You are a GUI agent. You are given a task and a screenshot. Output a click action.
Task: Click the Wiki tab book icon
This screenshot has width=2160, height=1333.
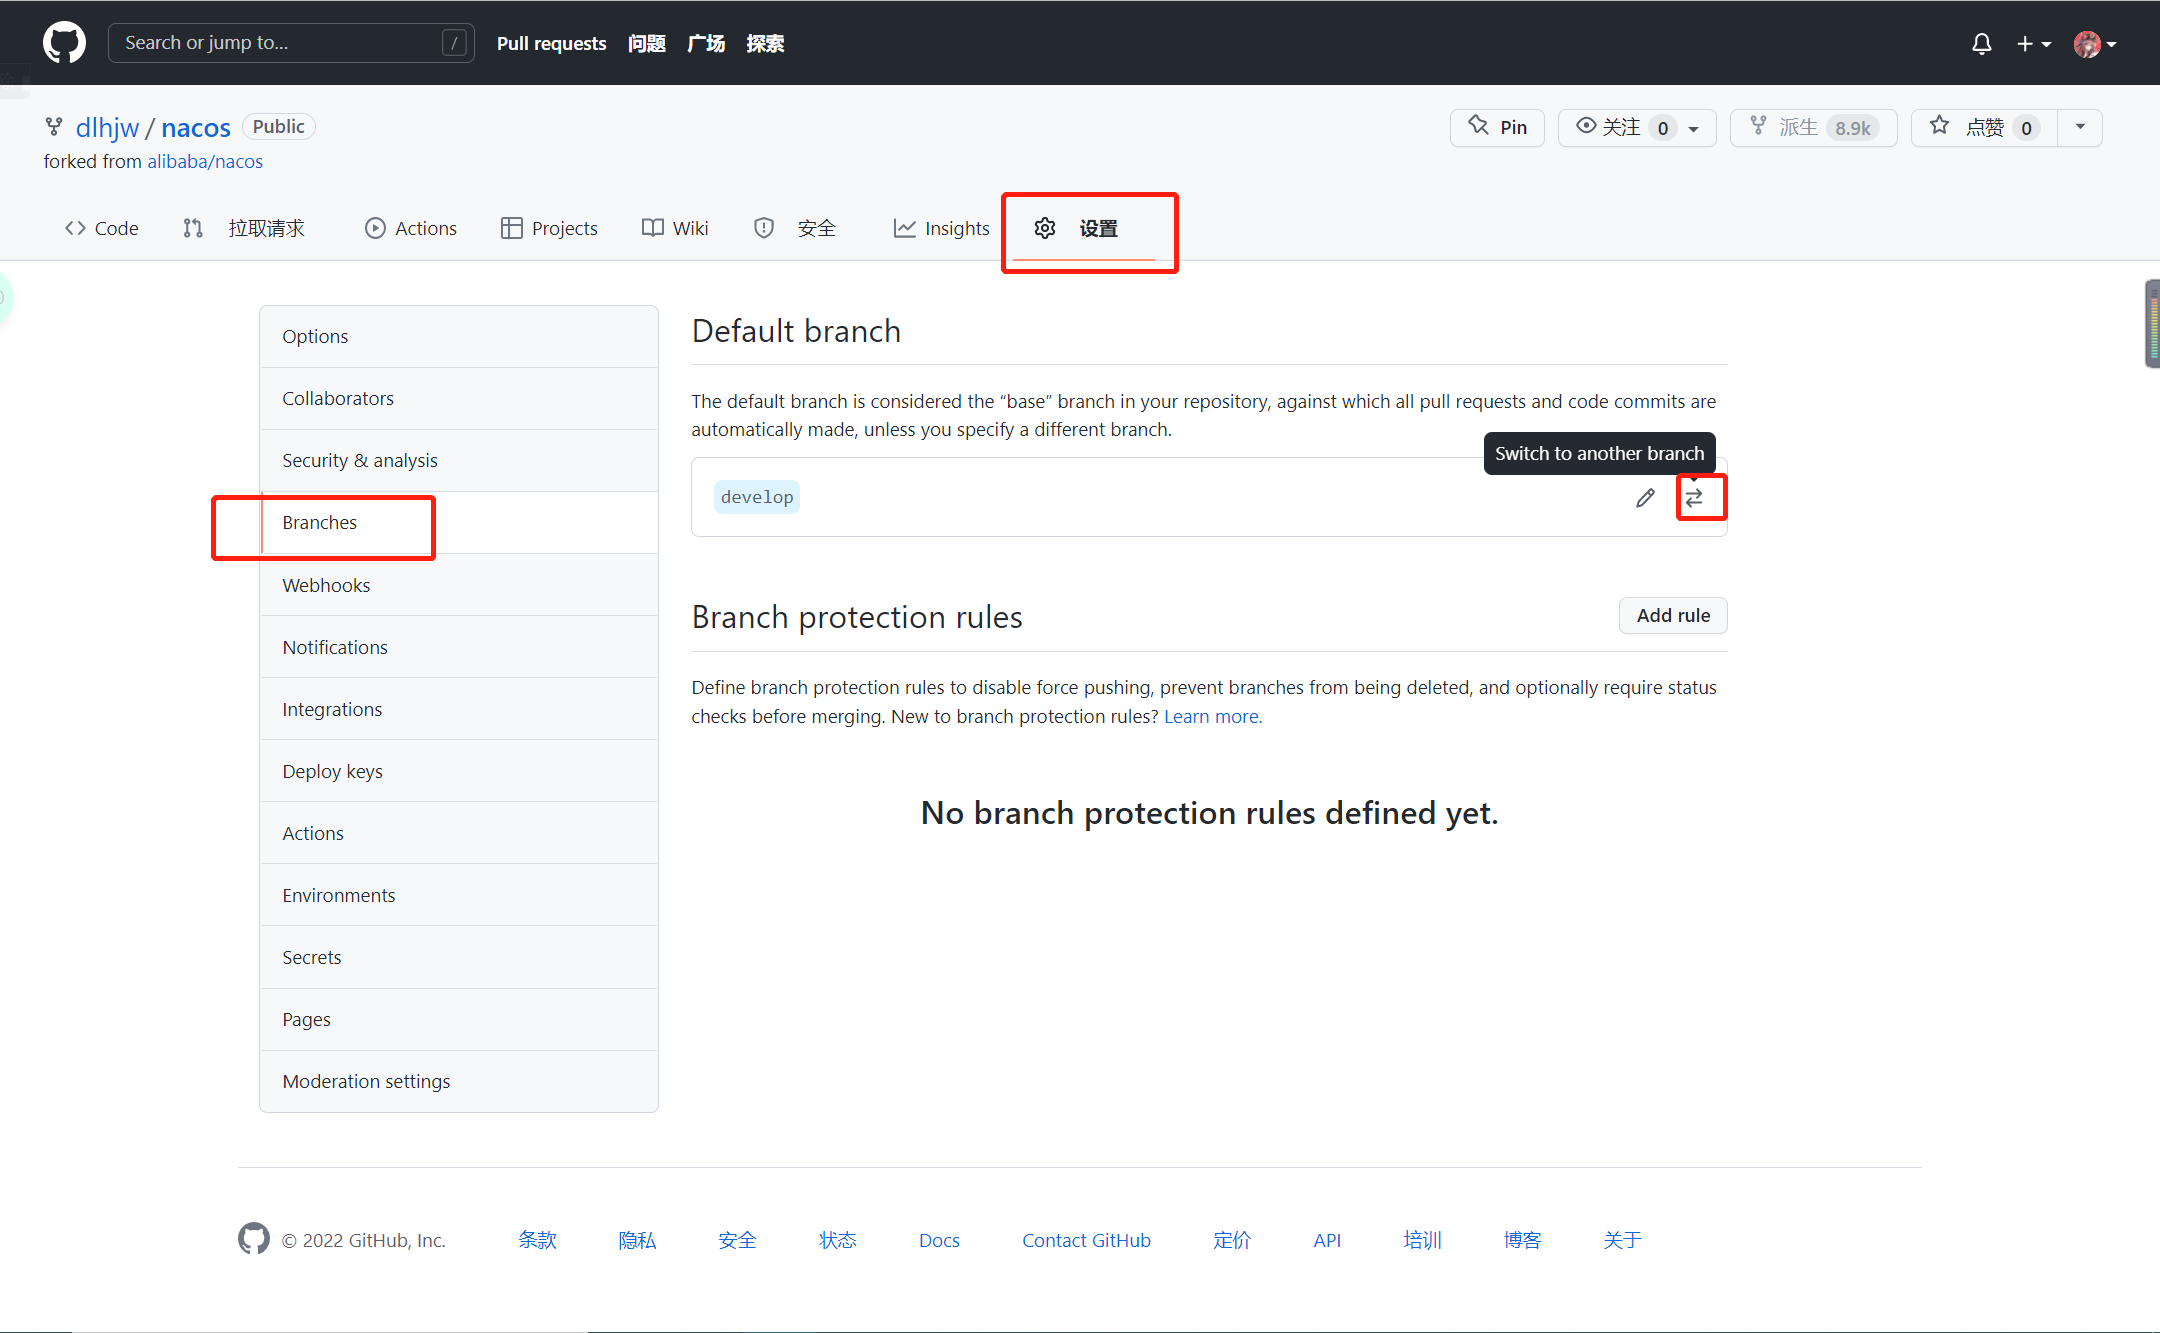coord(652,228)
